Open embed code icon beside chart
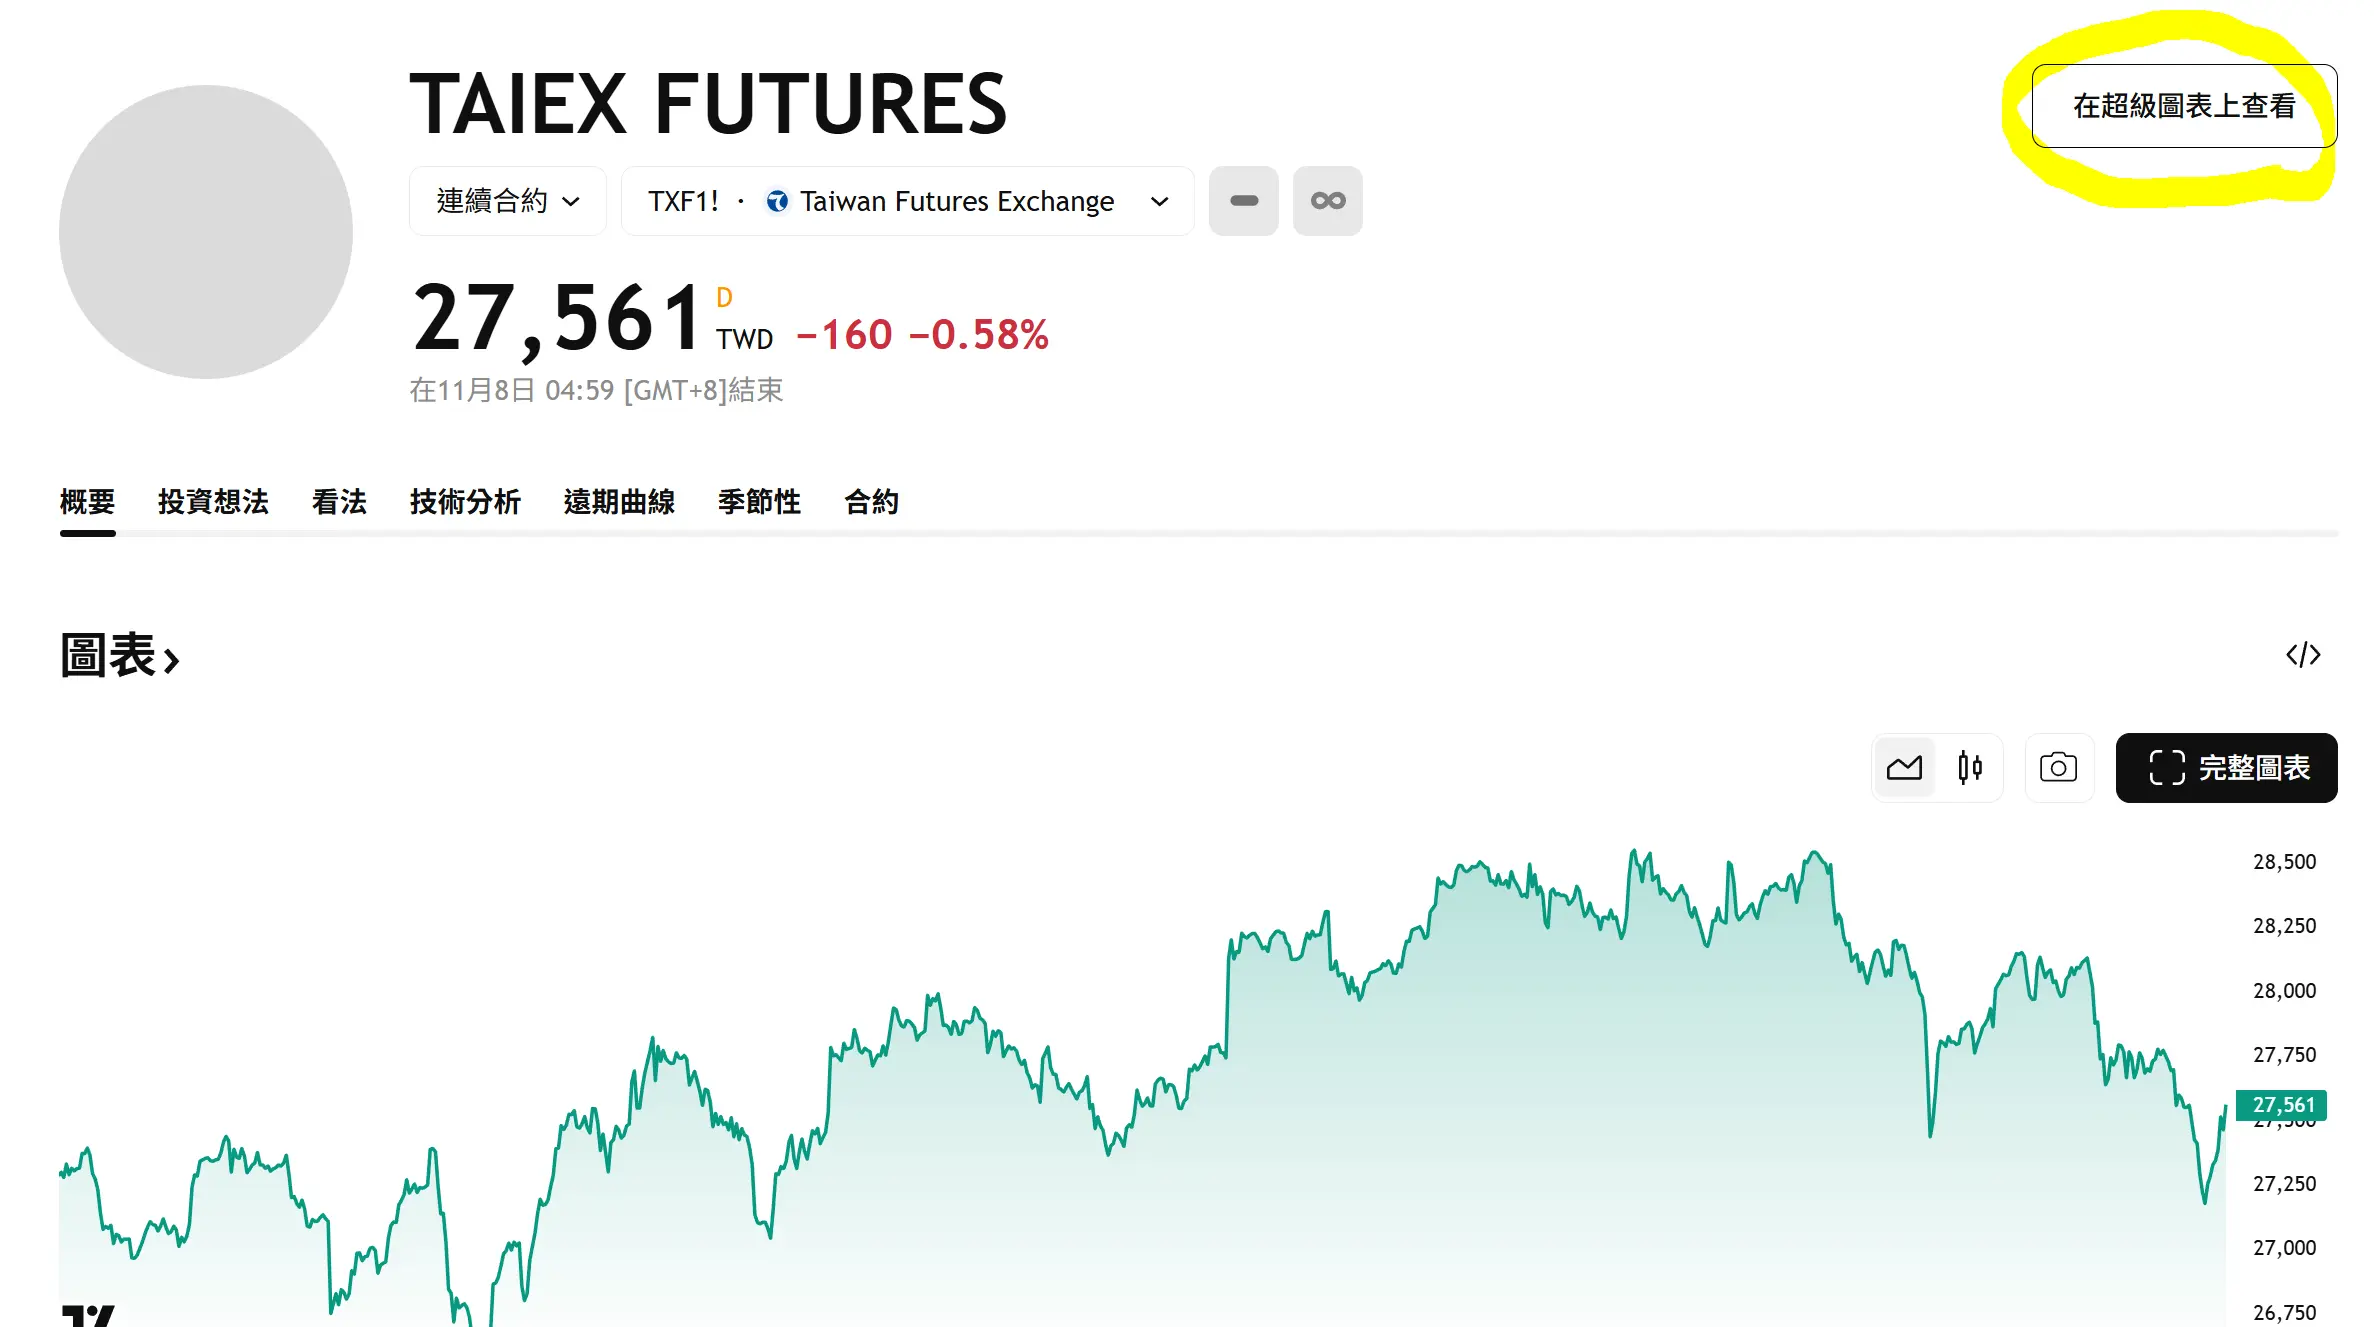This screenshot has width=2374, height=1327. coord(2303,655)
